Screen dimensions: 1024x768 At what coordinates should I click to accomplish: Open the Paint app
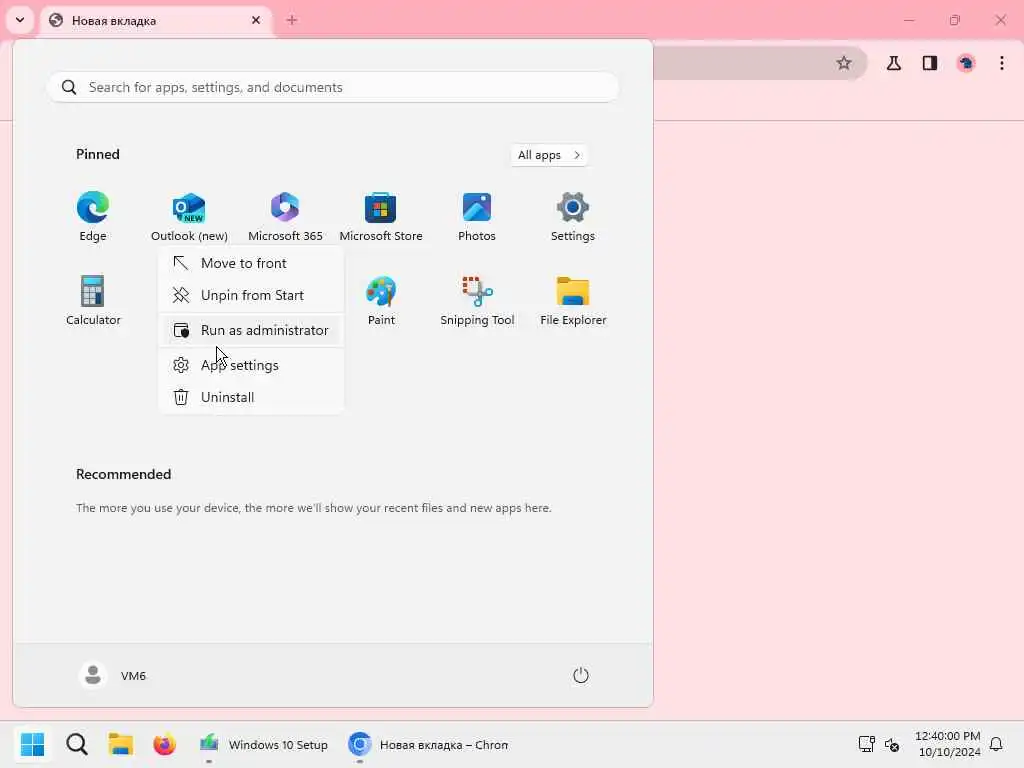pyautogui.click(x=381, y=300)
